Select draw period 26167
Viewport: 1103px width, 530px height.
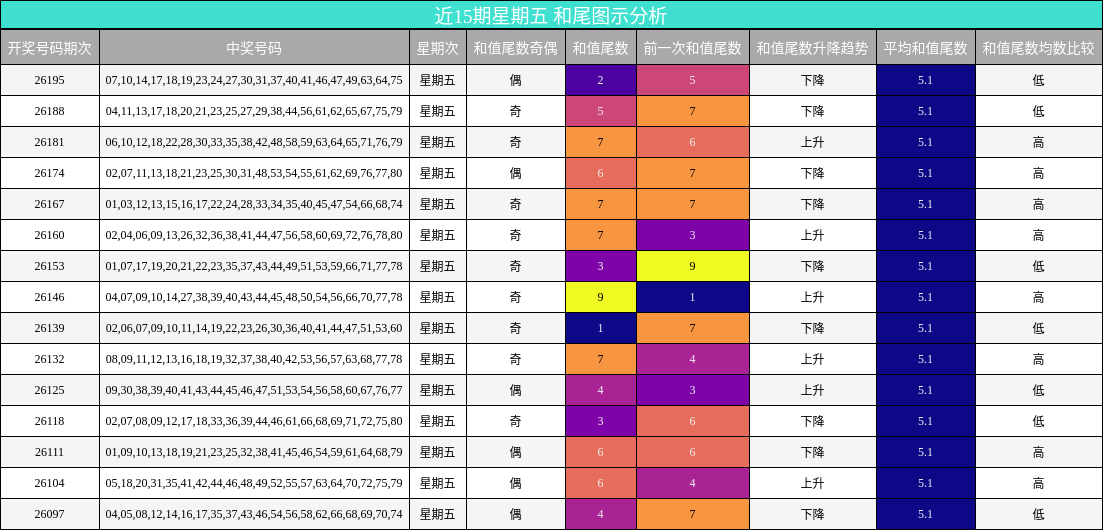point(50,204)
